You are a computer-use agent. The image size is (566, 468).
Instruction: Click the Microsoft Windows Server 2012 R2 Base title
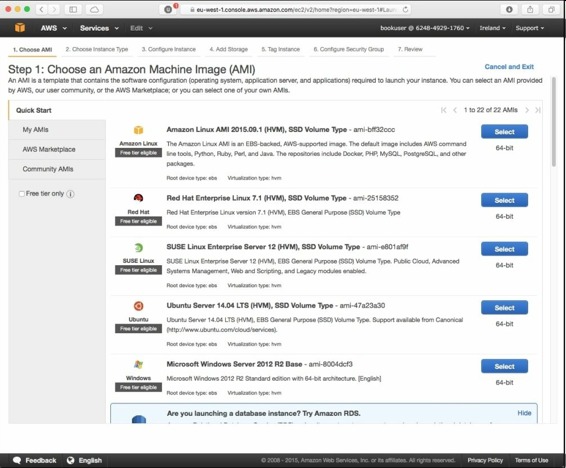234,364
